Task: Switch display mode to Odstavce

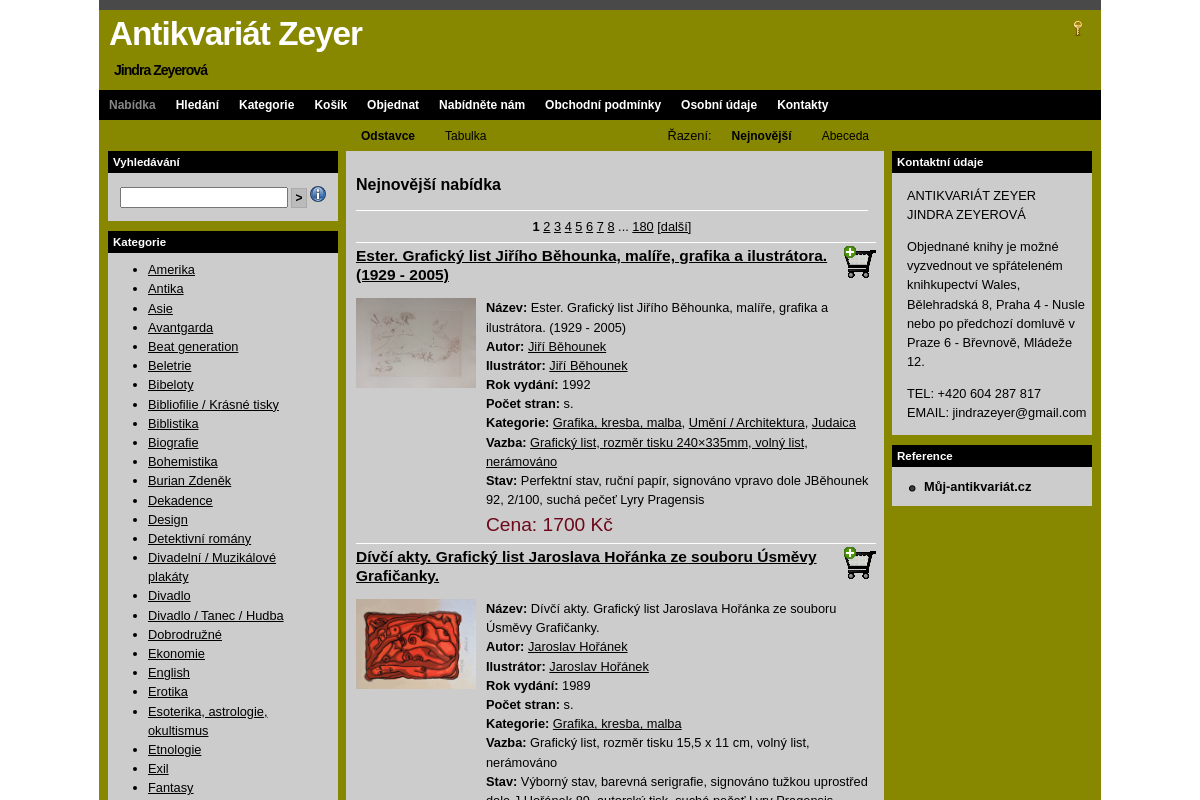Action: pyautogui.click(x=388, y=136)
